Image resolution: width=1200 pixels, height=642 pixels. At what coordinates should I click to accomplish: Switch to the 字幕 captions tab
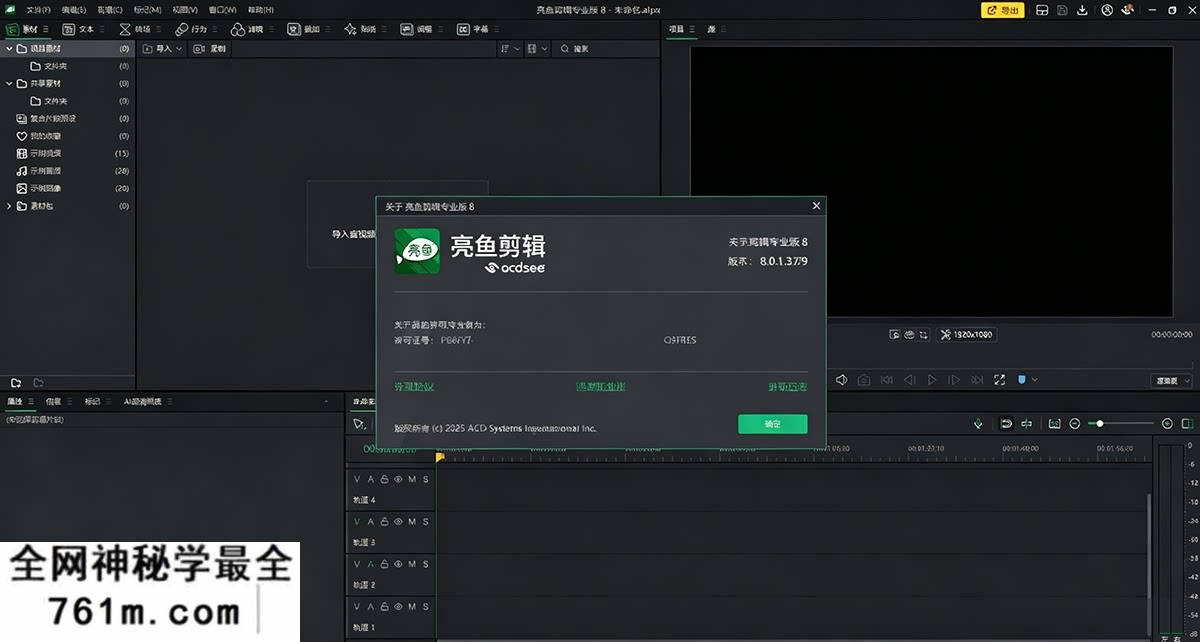click(472, 30)
